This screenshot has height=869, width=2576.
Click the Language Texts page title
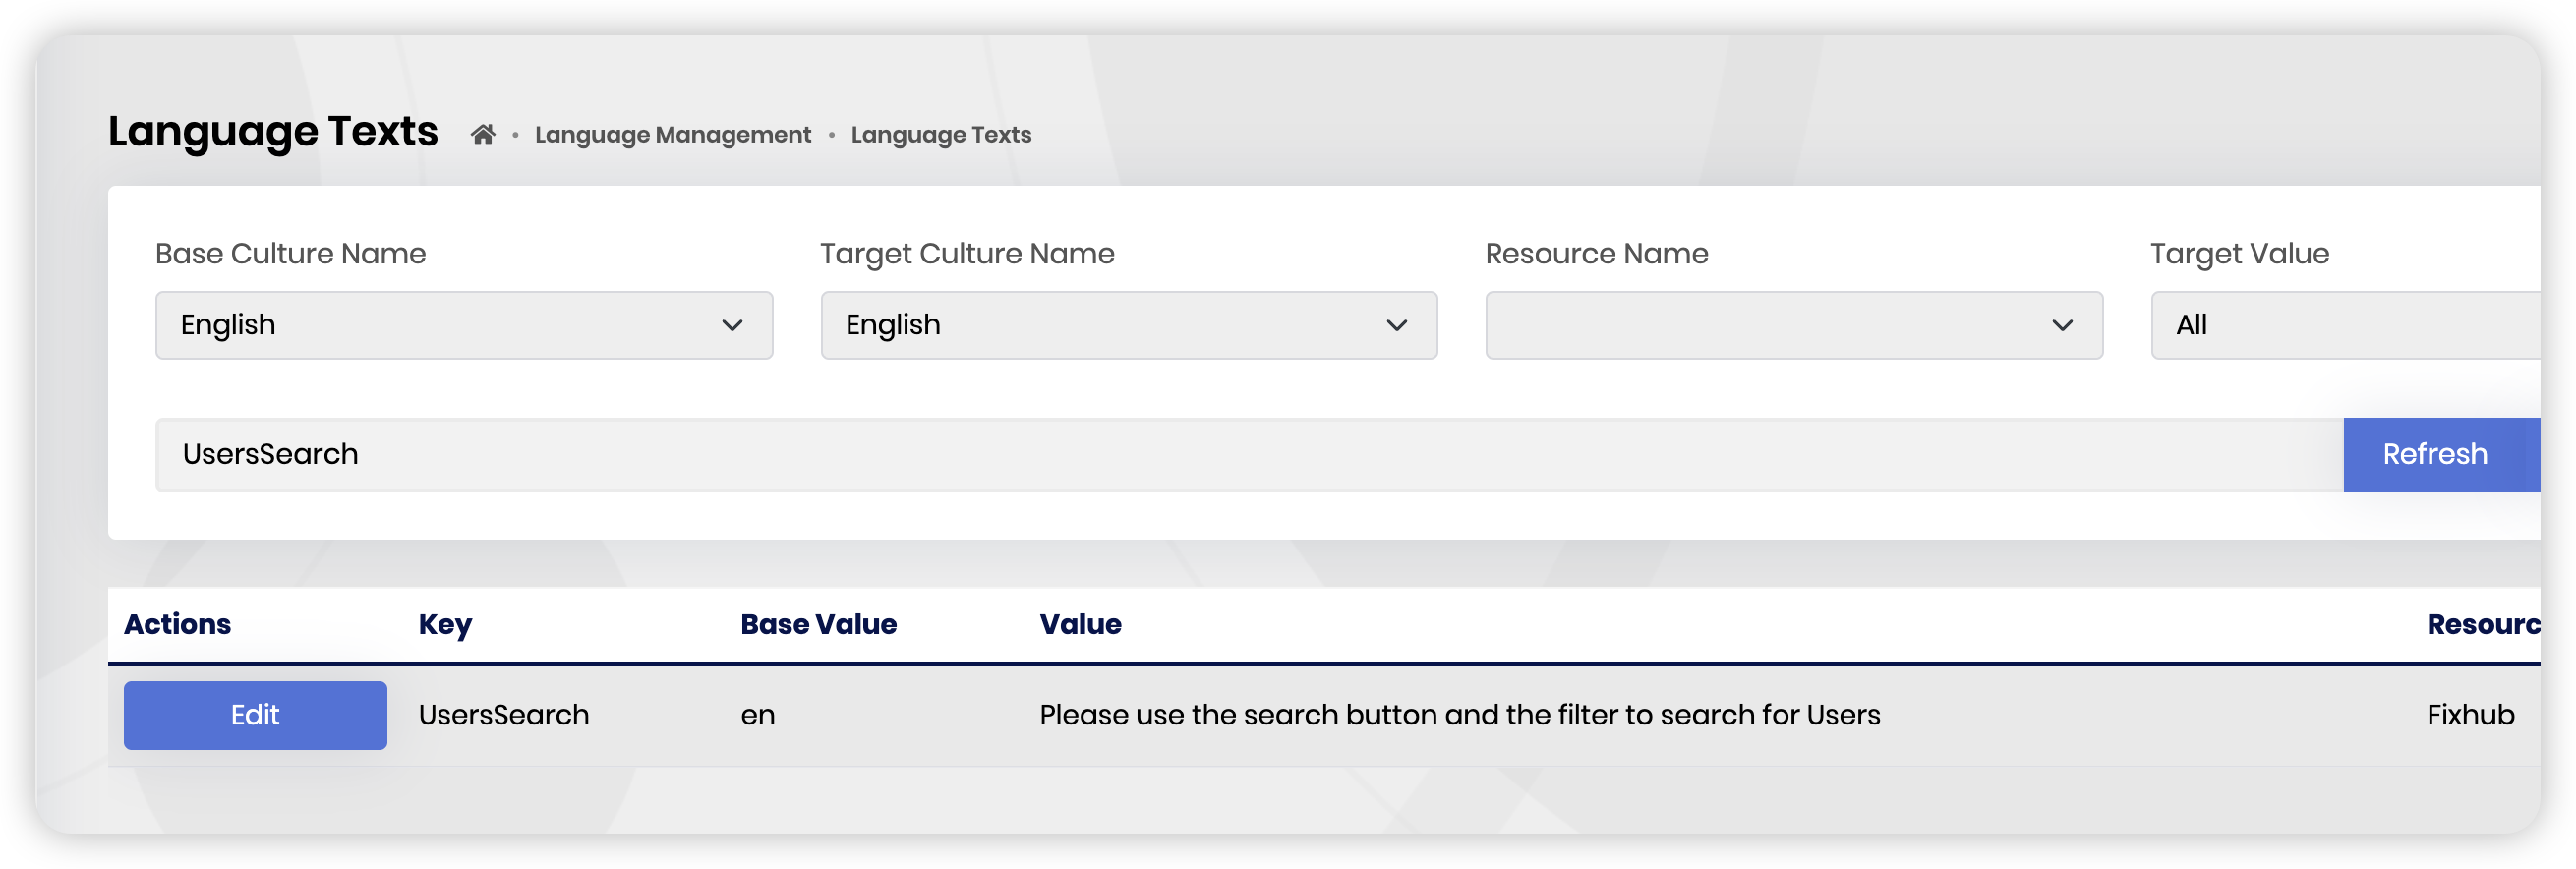tap(272, 132)
